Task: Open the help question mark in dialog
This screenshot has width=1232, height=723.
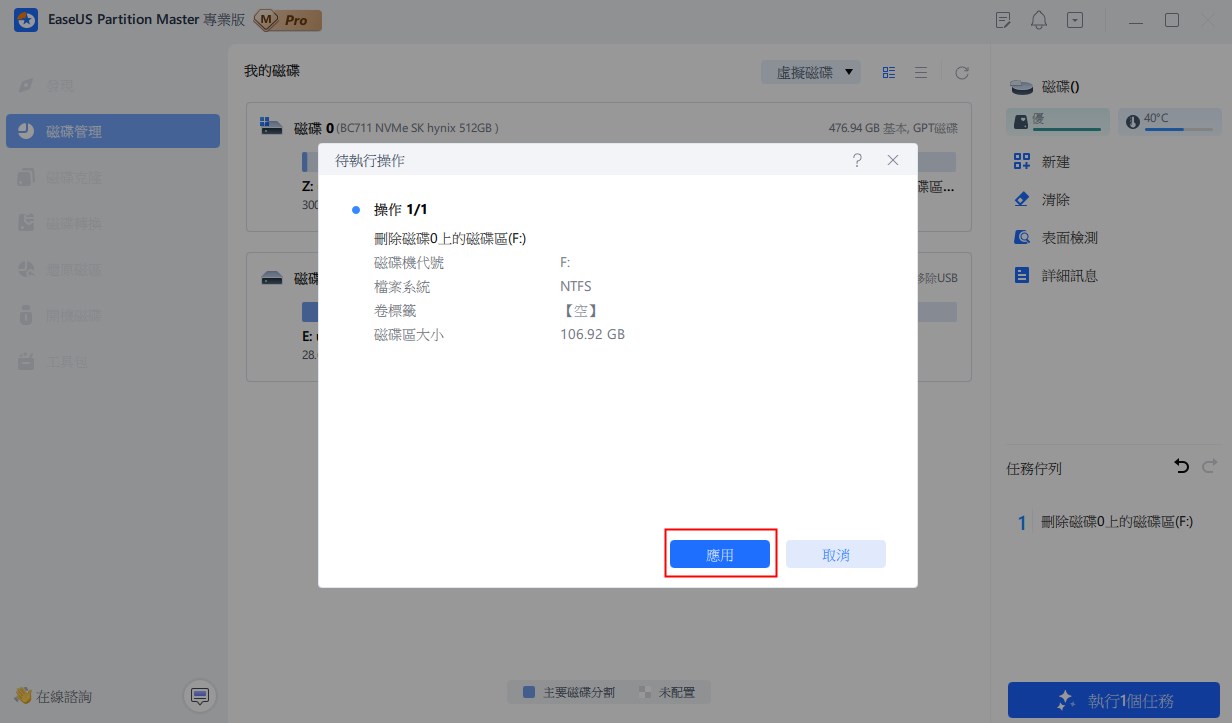Action: click(x=857, y=160)
